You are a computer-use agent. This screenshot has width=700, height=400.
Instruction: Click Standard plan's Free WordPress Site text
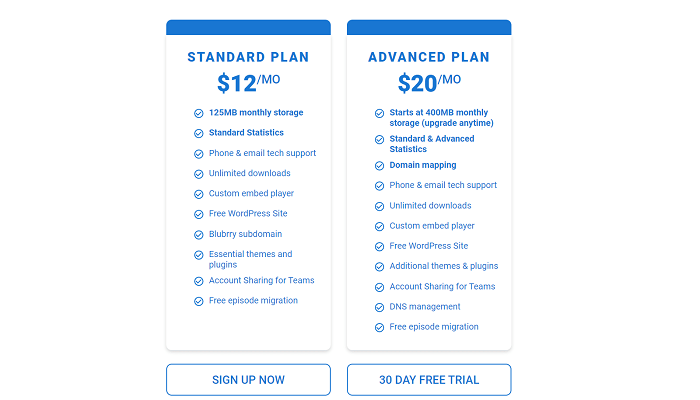(250, 214)
